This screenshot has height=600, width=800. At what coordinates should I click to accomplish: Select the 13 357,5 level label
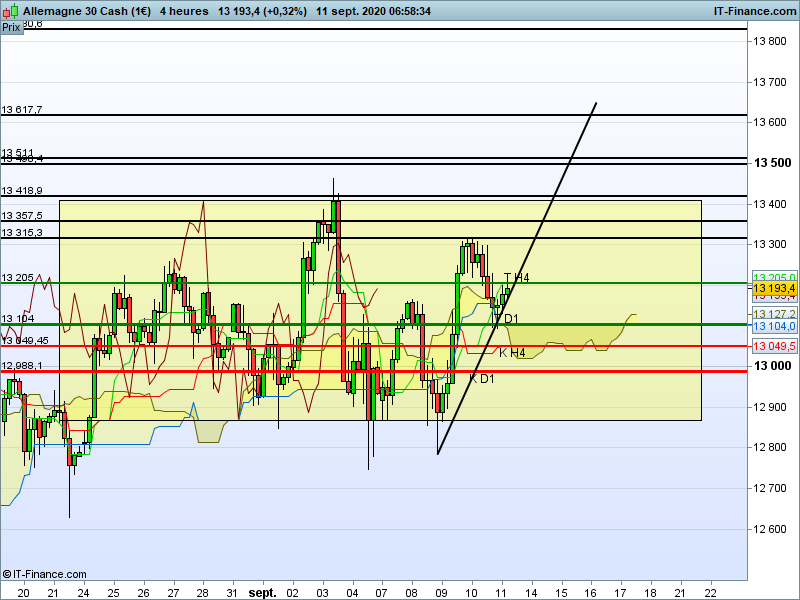click(22, 216)
